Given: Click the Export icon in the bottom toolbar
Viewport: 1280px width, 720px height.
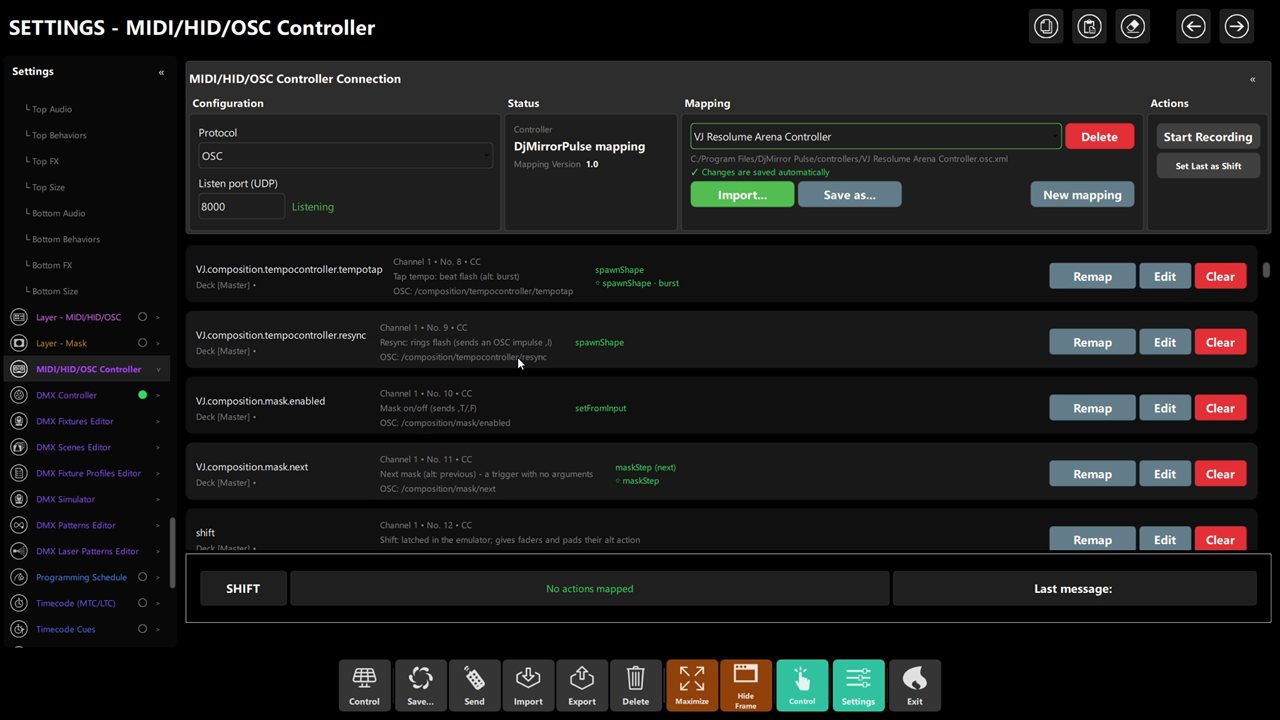Looking at the screenshot, I should pos(582,685).
